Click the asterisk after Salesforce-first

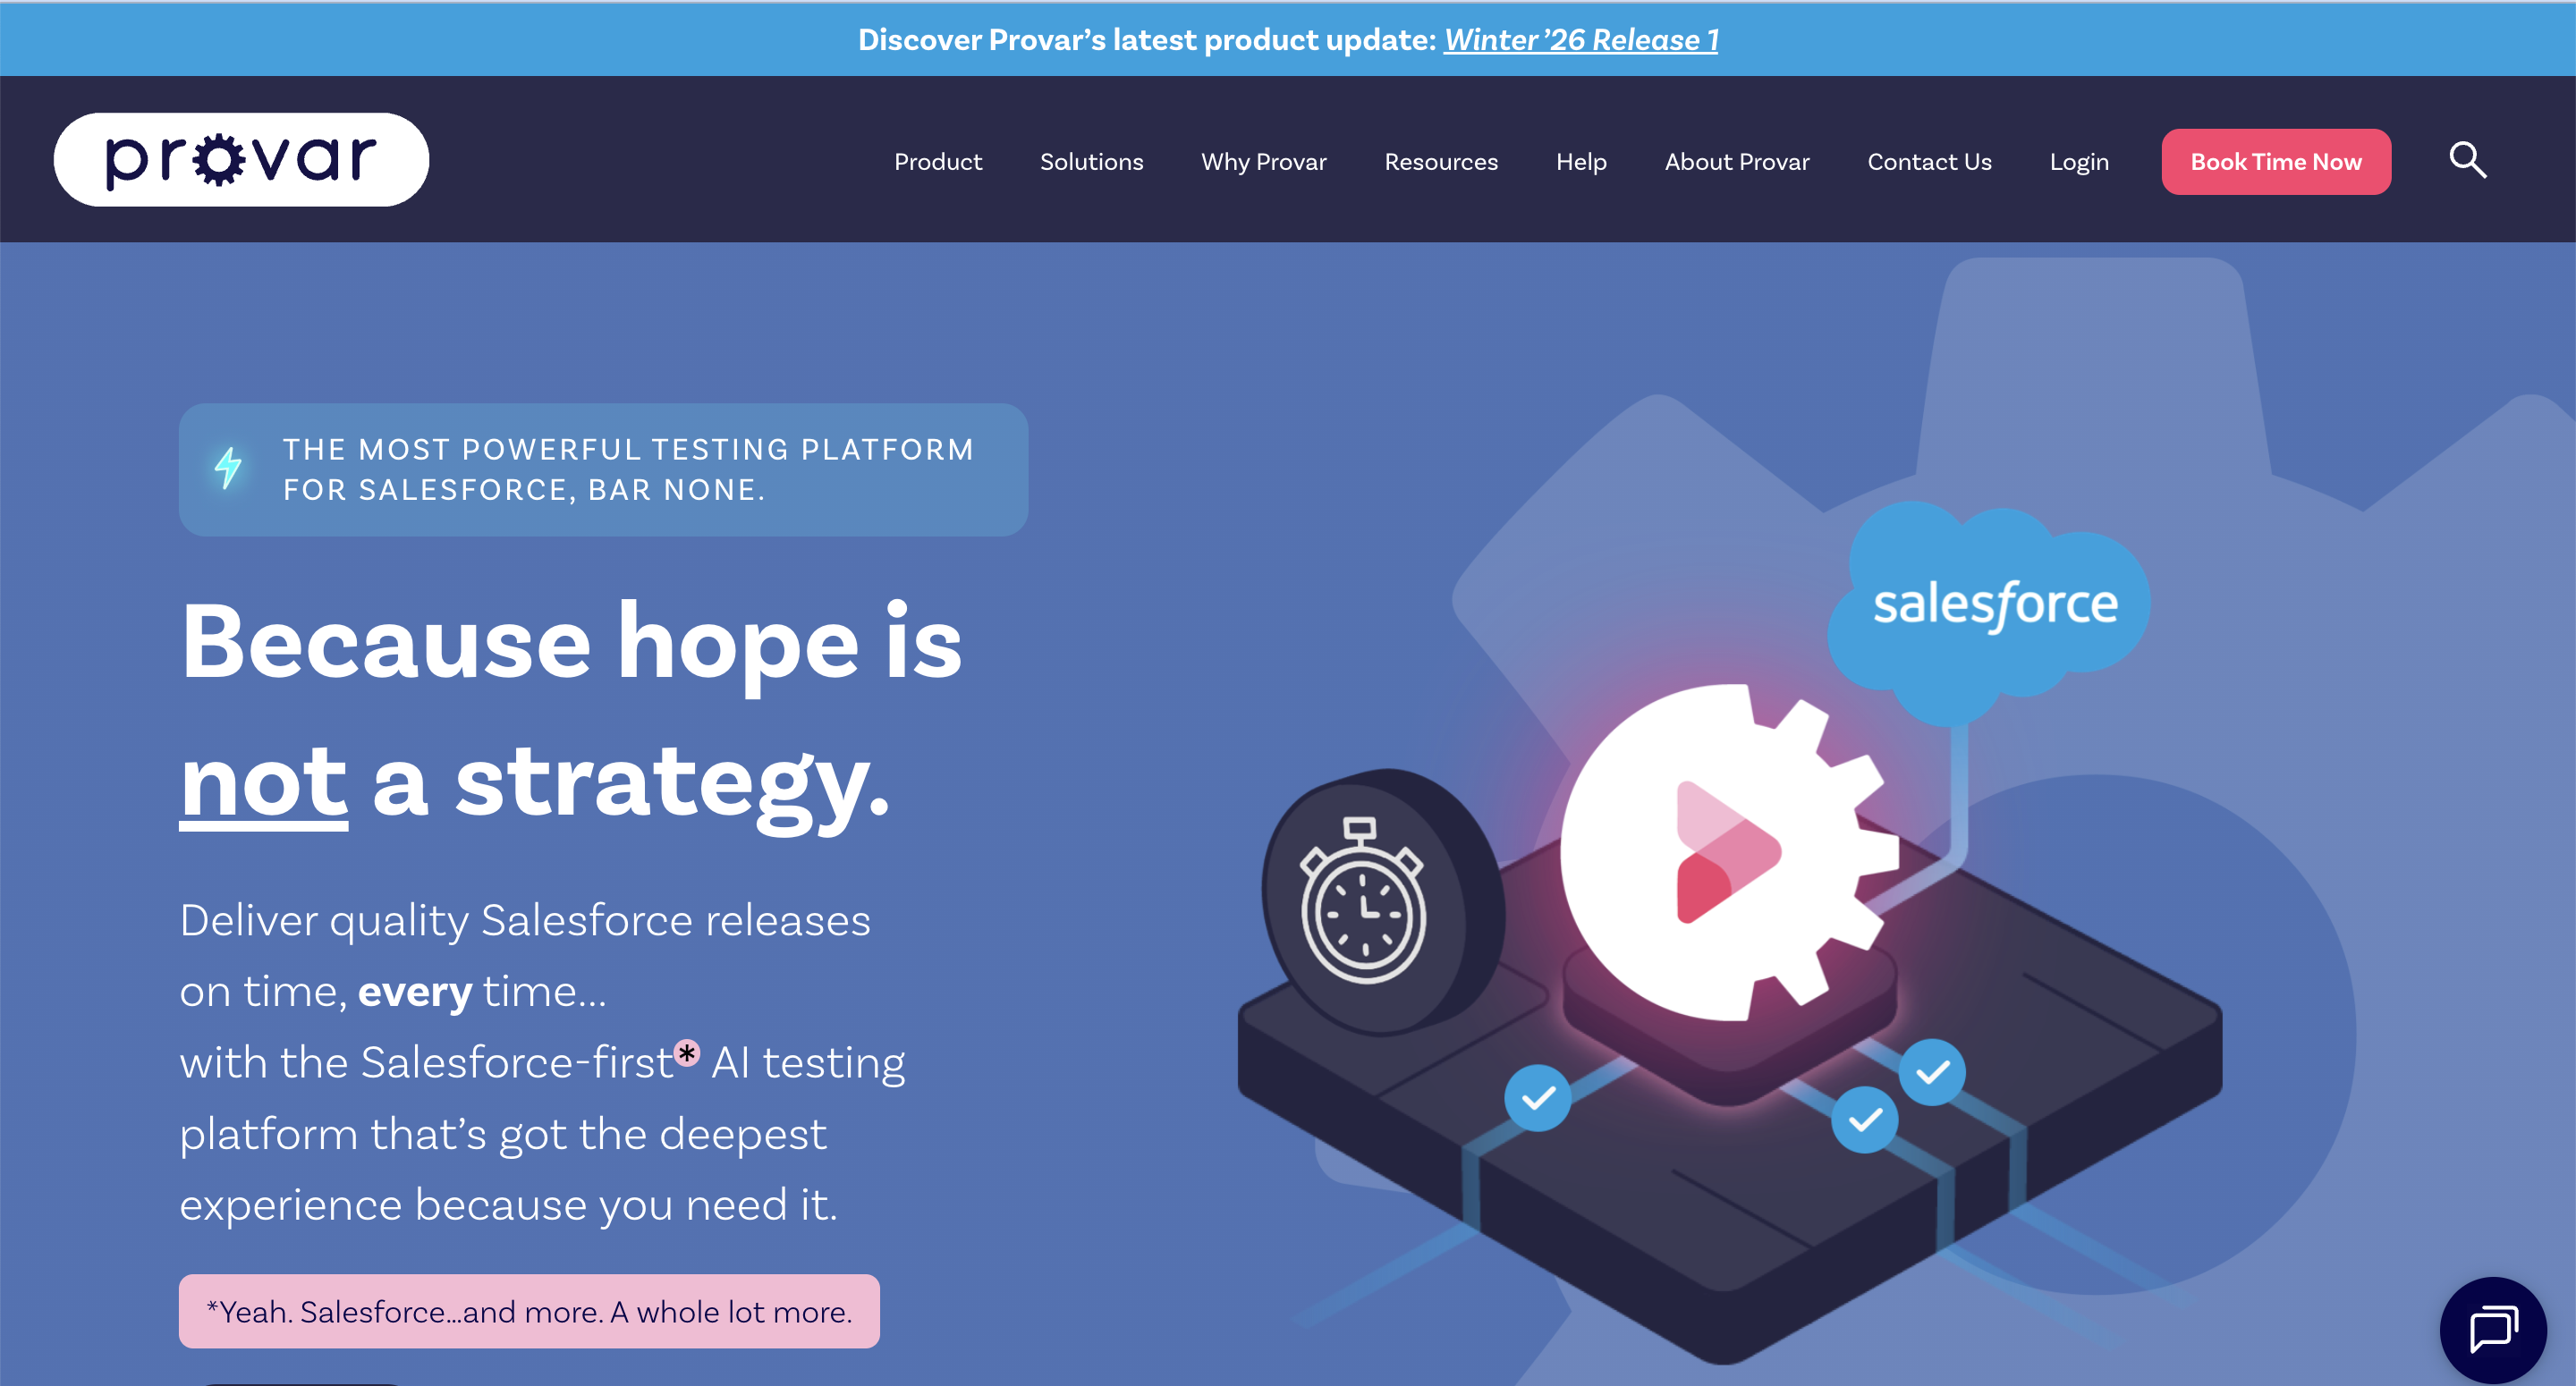[686, 1052]
